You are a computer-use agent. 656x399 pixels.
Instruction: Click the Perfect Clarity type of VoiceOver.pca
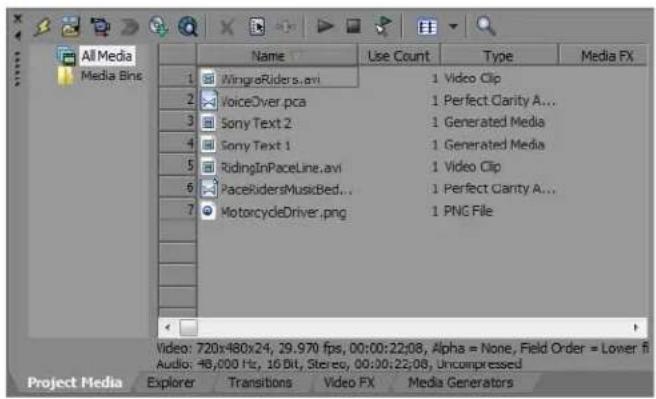coord(500,100)
